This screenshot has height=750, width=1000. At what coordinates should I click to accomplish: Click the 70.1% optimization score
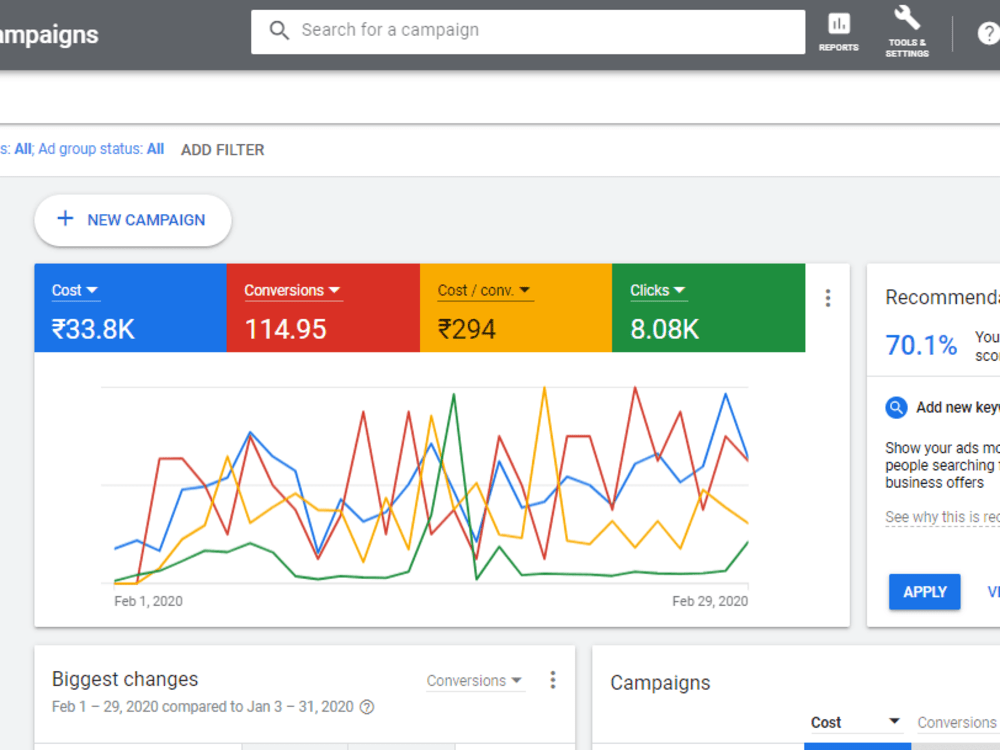pyautogui.click(x=922, y=345)
